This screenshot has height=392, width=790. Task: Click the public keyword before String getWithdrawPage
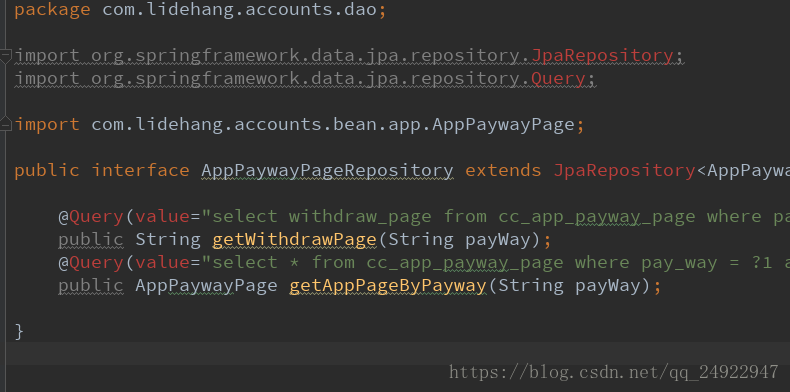coord(91,239)
